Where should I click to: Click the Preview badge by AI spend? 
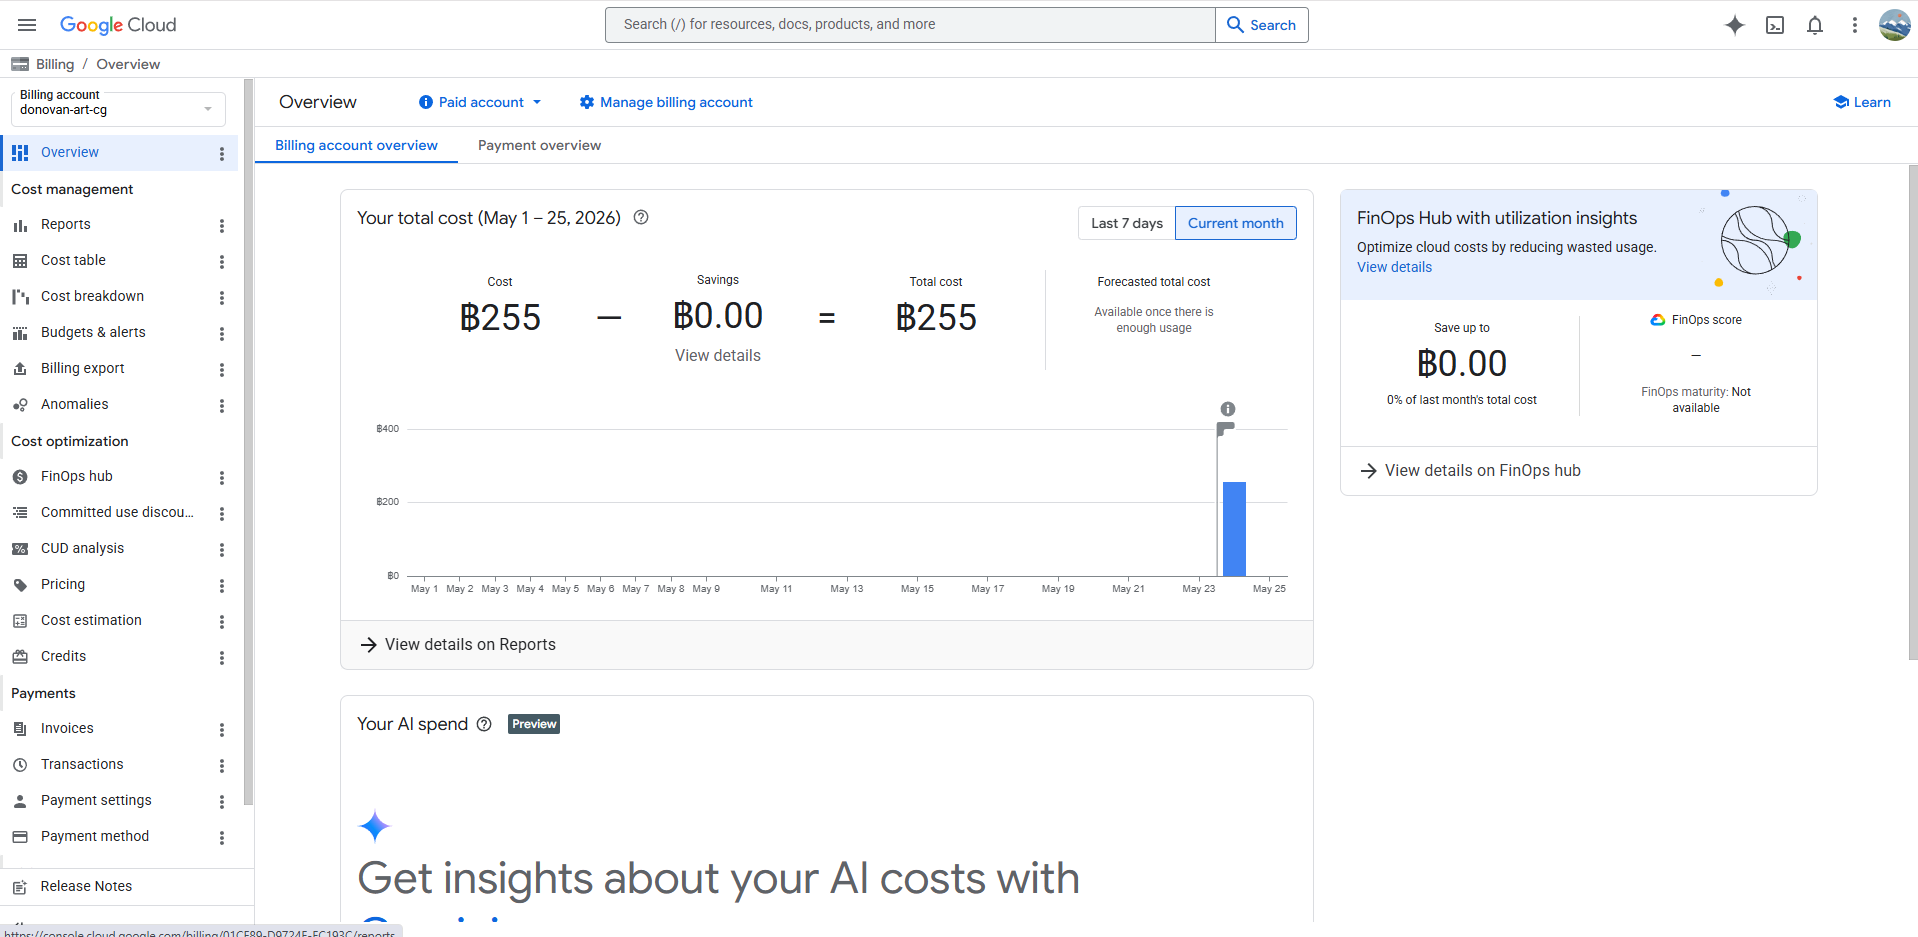534,724
